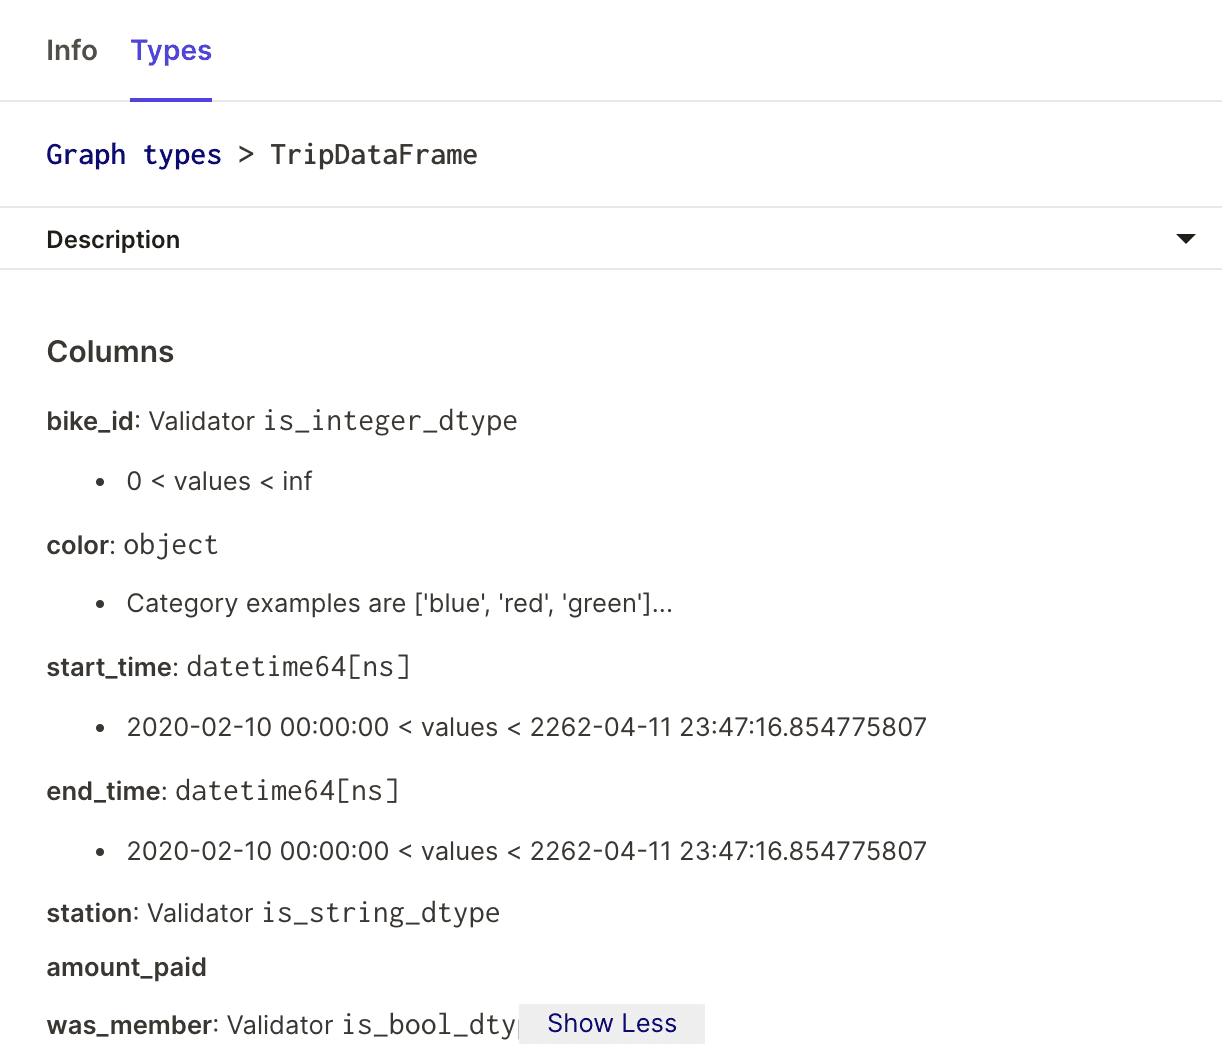Click the is_integer_dtype validator text

tap(390, 421)
